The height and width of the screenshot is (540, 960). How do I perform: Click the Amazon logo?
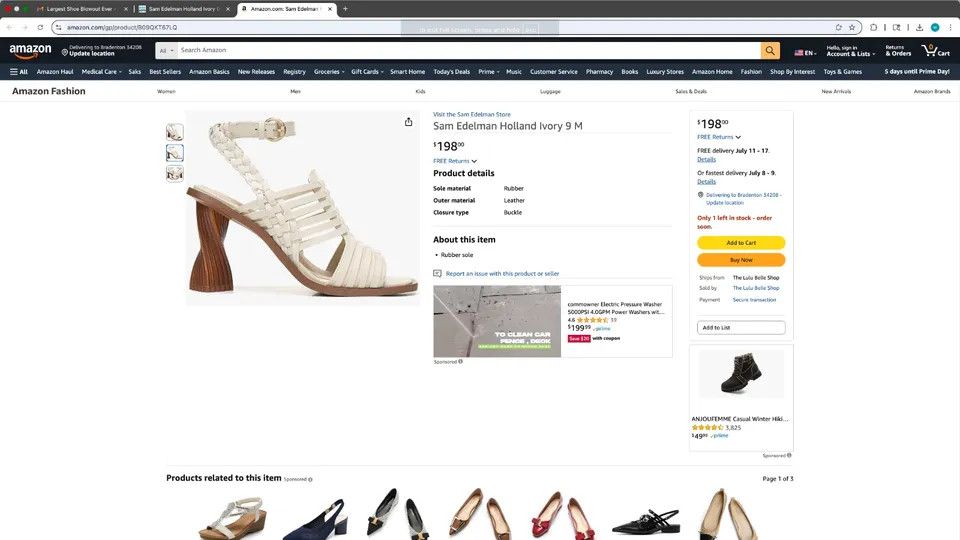pyautogui.click(x=30, y=51)
